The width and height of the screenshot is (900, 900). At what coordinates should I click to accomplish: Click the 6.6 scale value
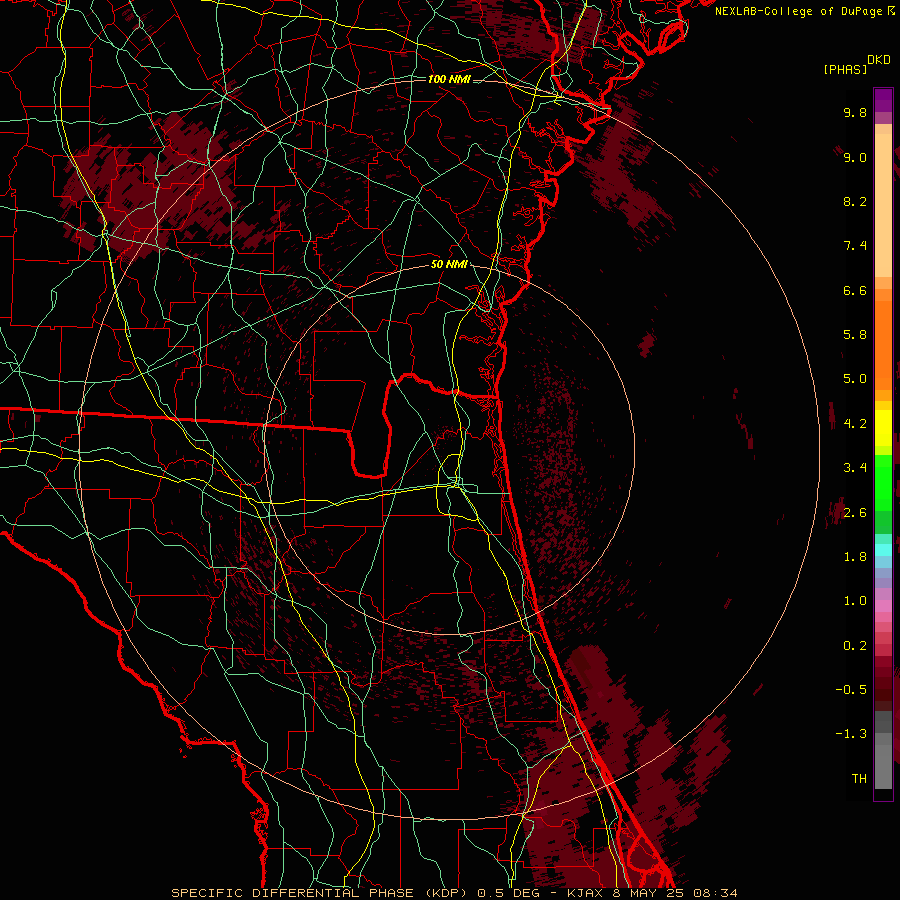[855, 290]
